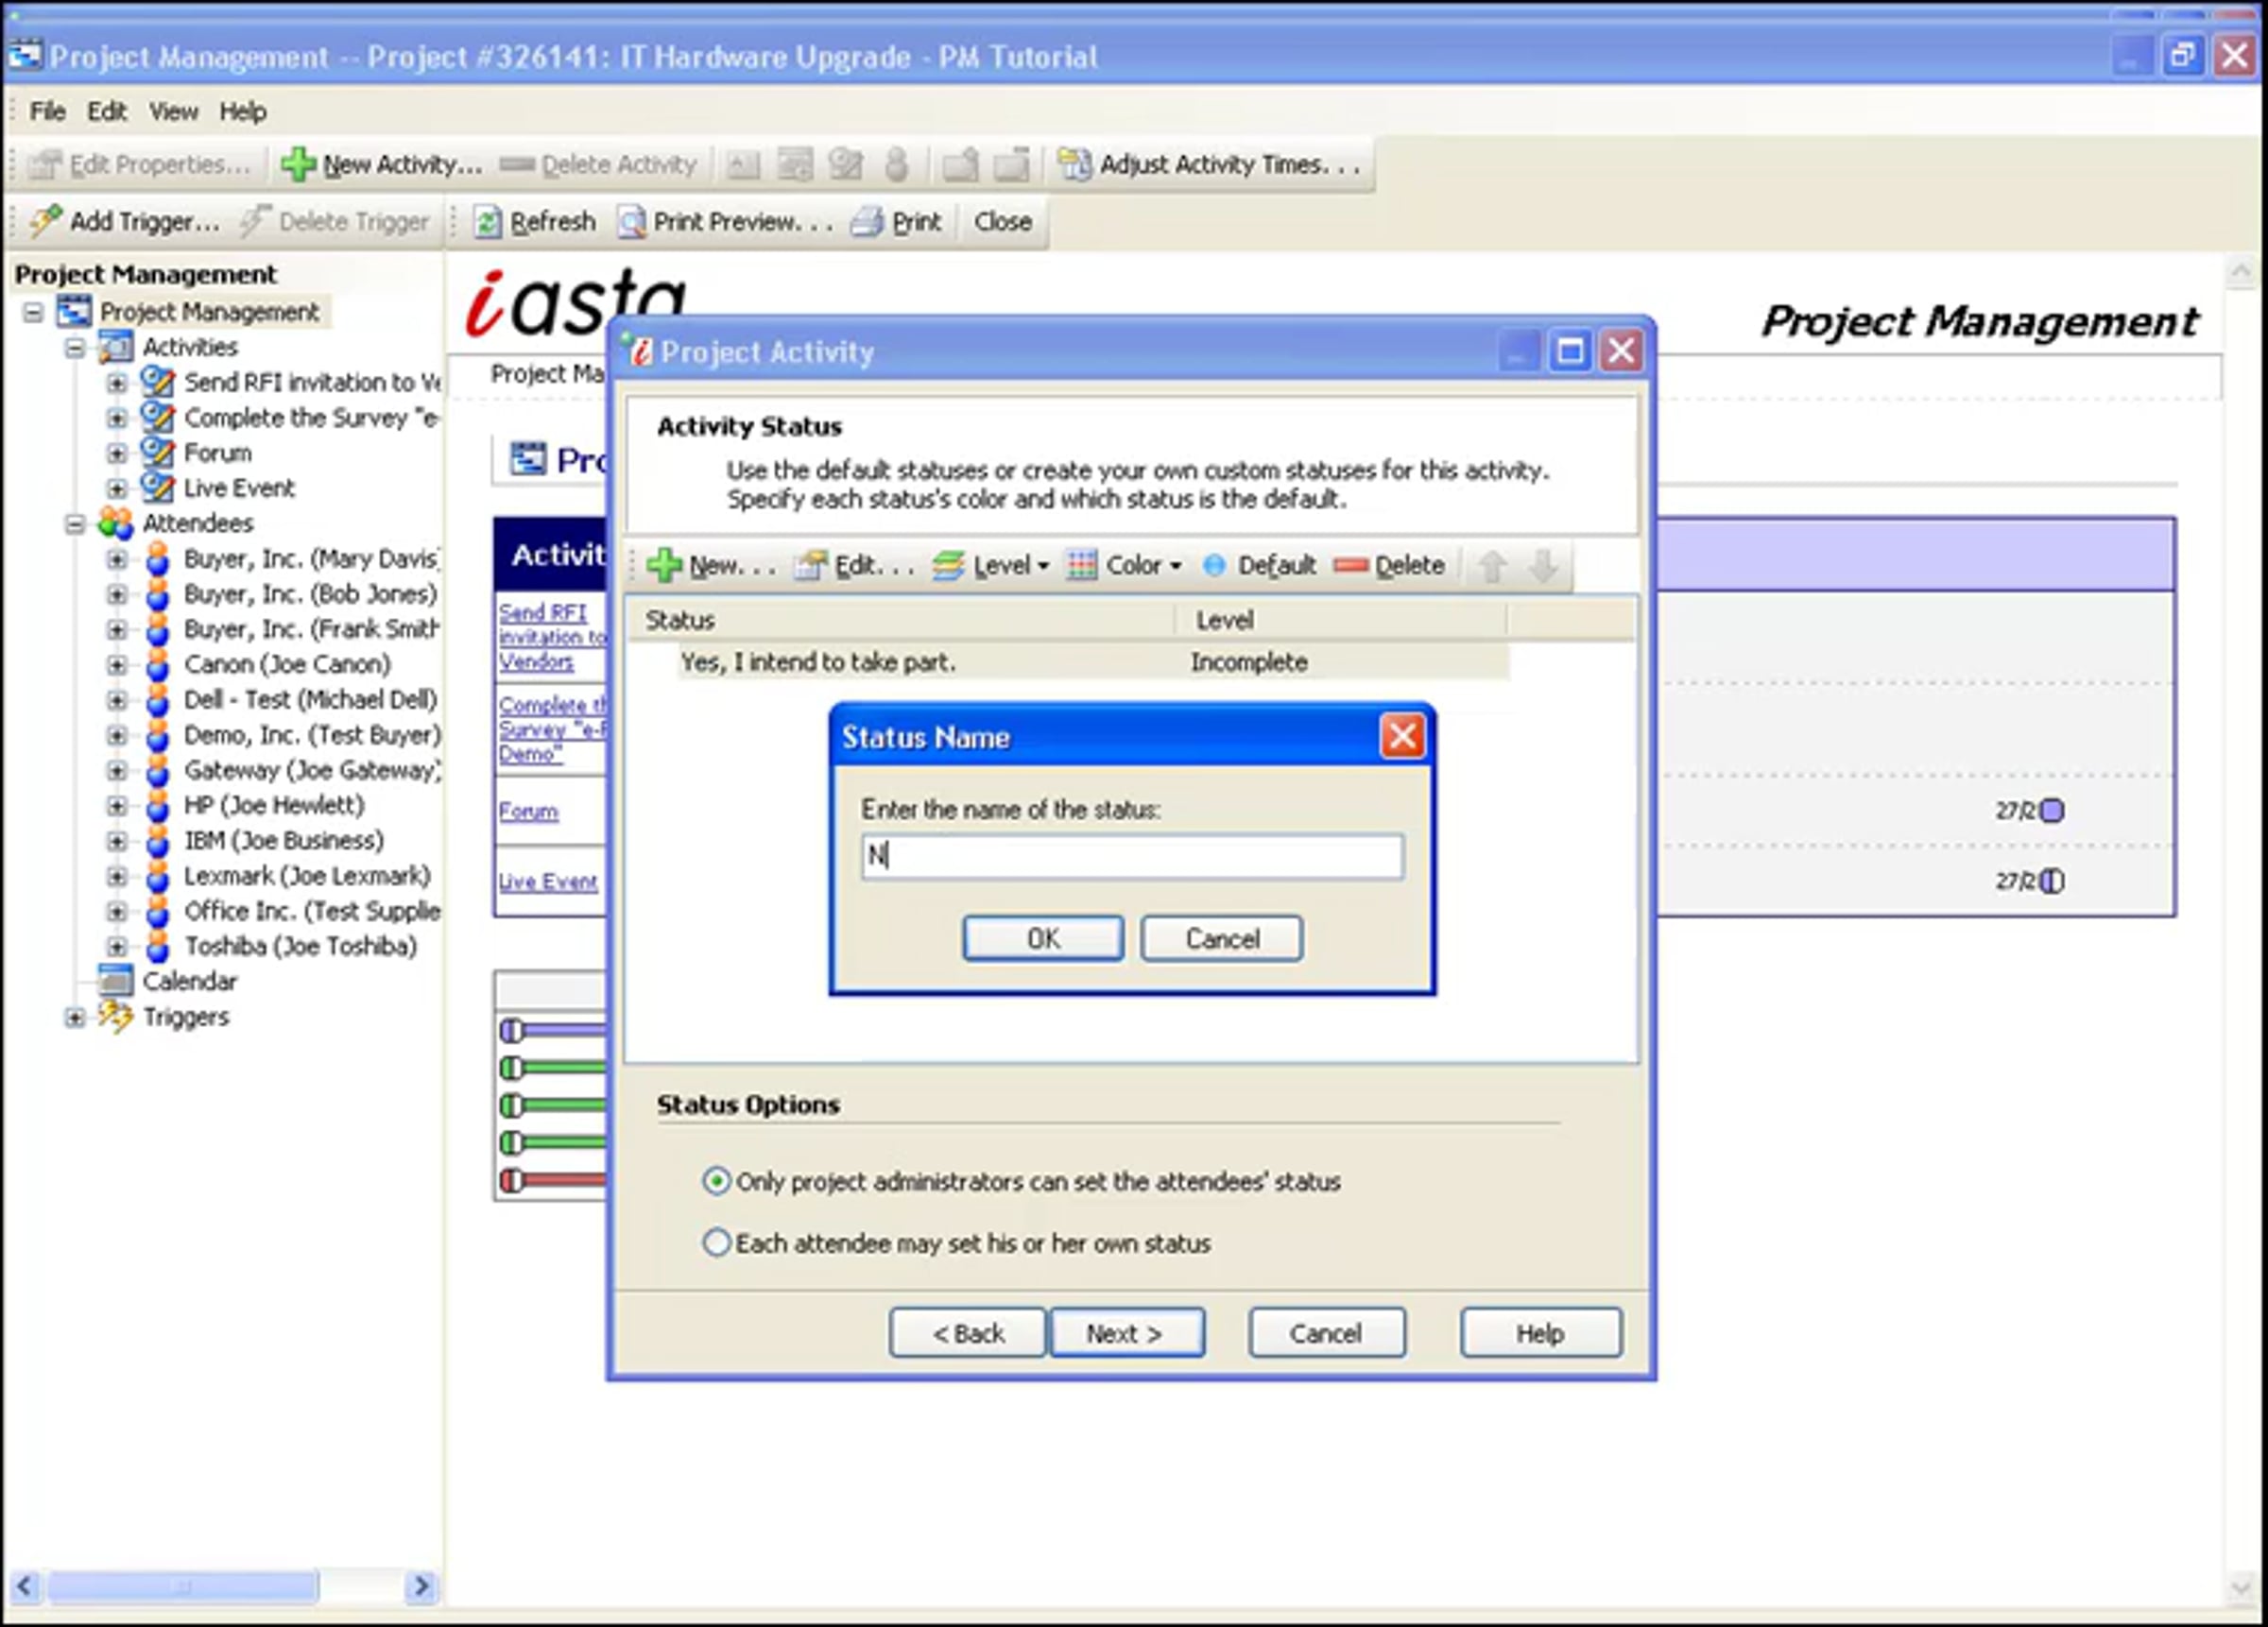Expand the Triggers tree node

(75, 1017)
